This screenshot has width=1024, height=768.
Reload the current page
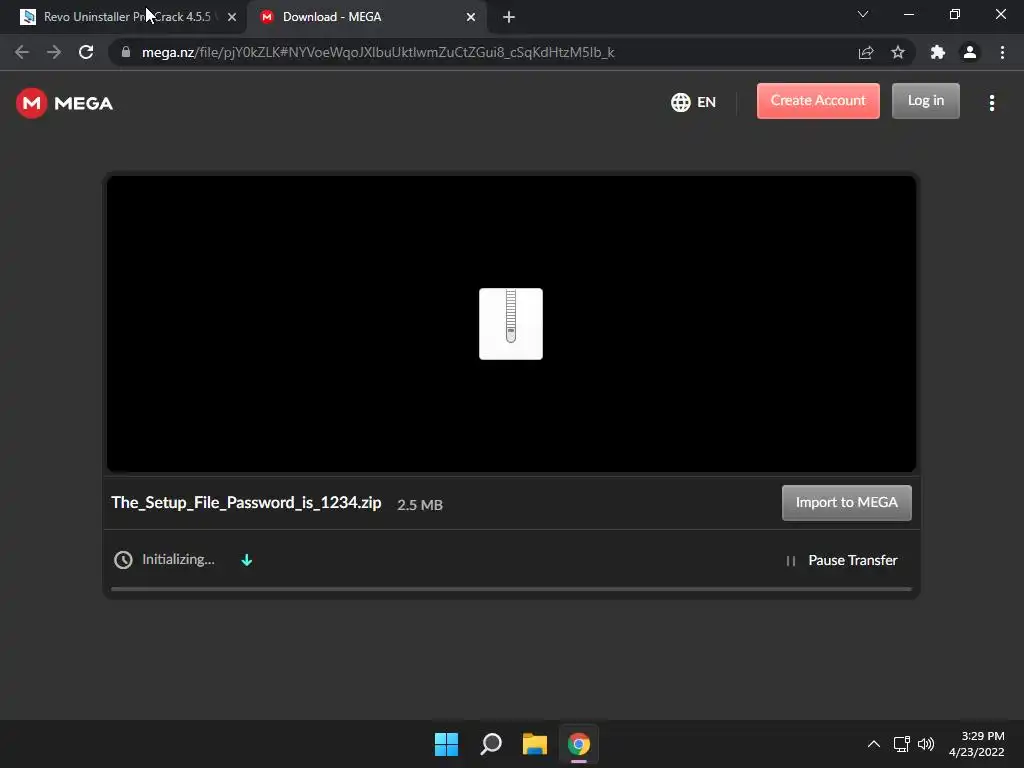pyautogui.click(x=86, y=52)
